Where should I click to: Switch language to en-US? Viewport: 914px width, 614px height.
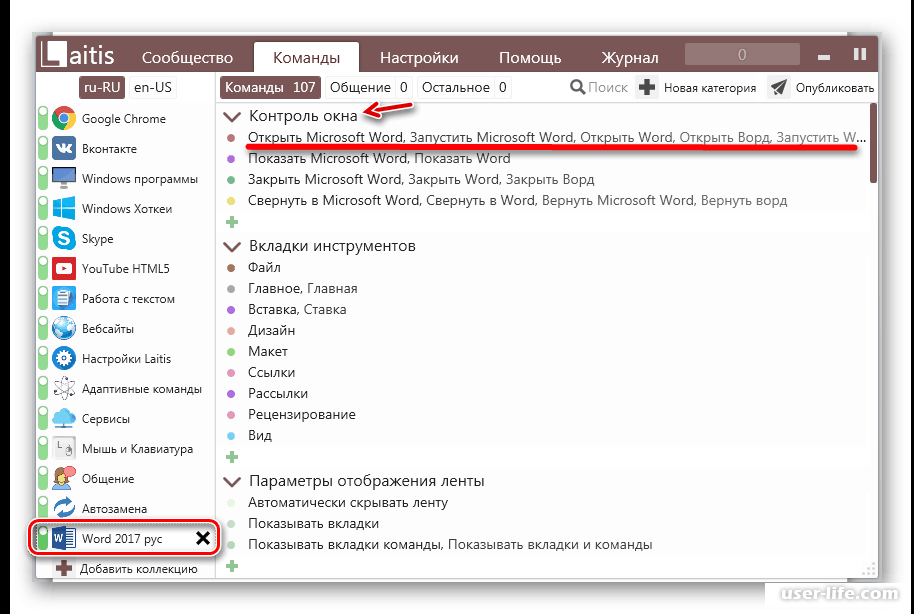coord(153,87)
